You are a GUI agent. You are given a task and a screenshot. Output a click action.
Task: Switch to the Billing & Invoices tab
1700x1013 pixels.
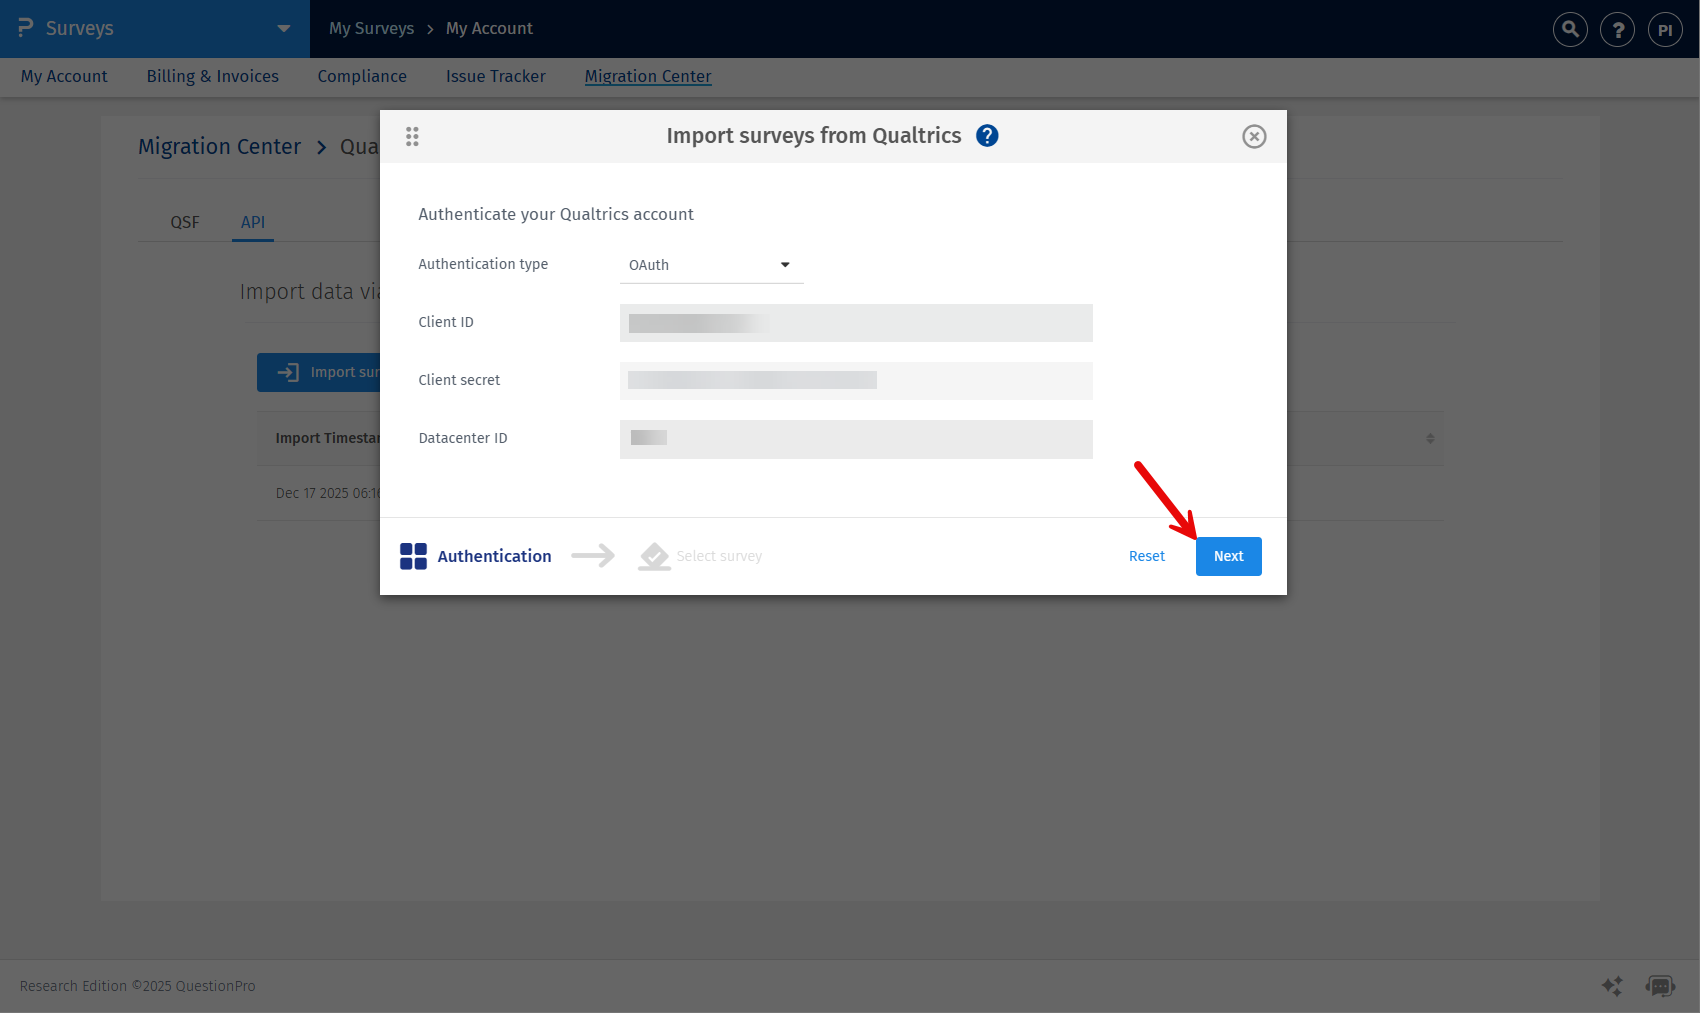[x=212, y=76]
